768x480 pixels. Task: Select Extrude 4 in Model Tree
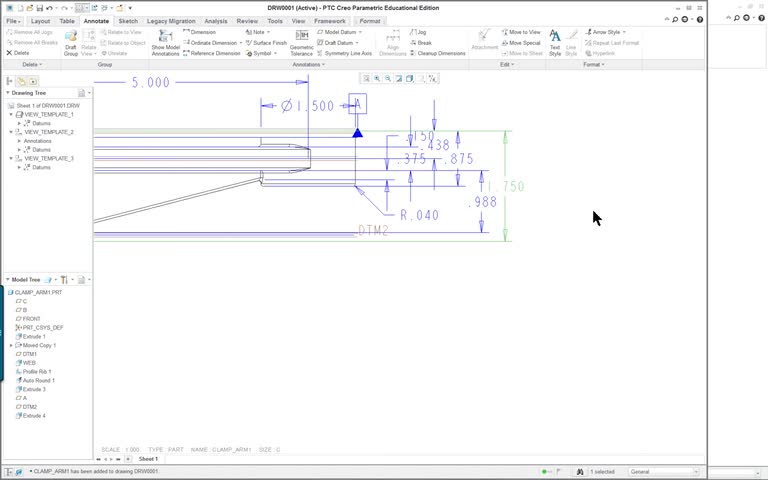[x=30, y=416]
